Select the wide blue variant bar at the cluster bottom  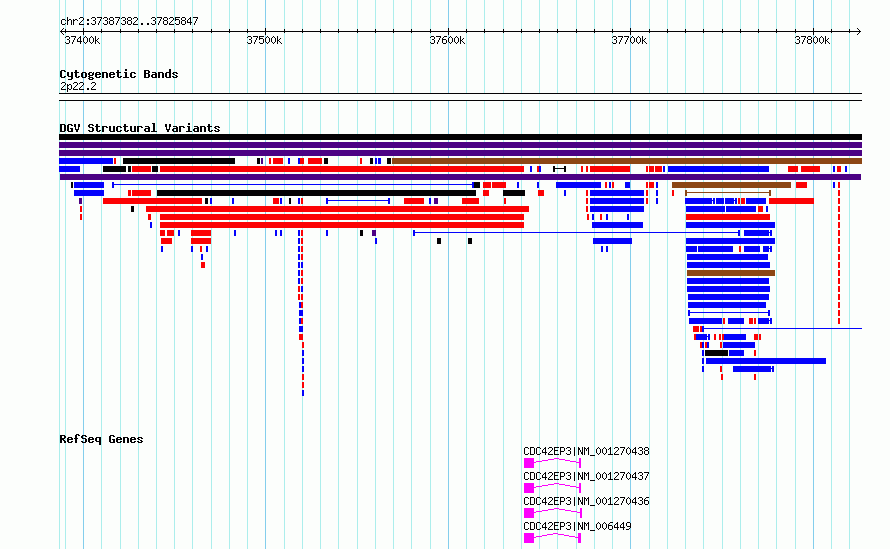click(766, 361)
